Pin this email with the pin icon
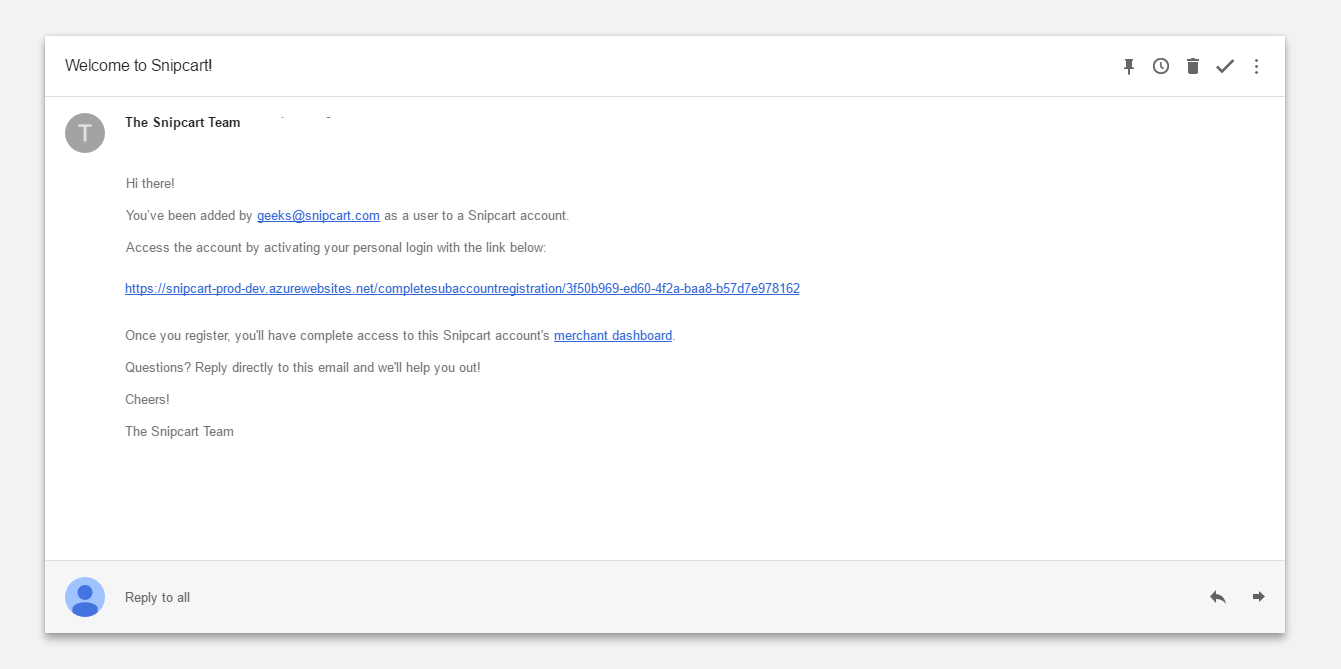The image size is (1341, 669). [1129, 66]
